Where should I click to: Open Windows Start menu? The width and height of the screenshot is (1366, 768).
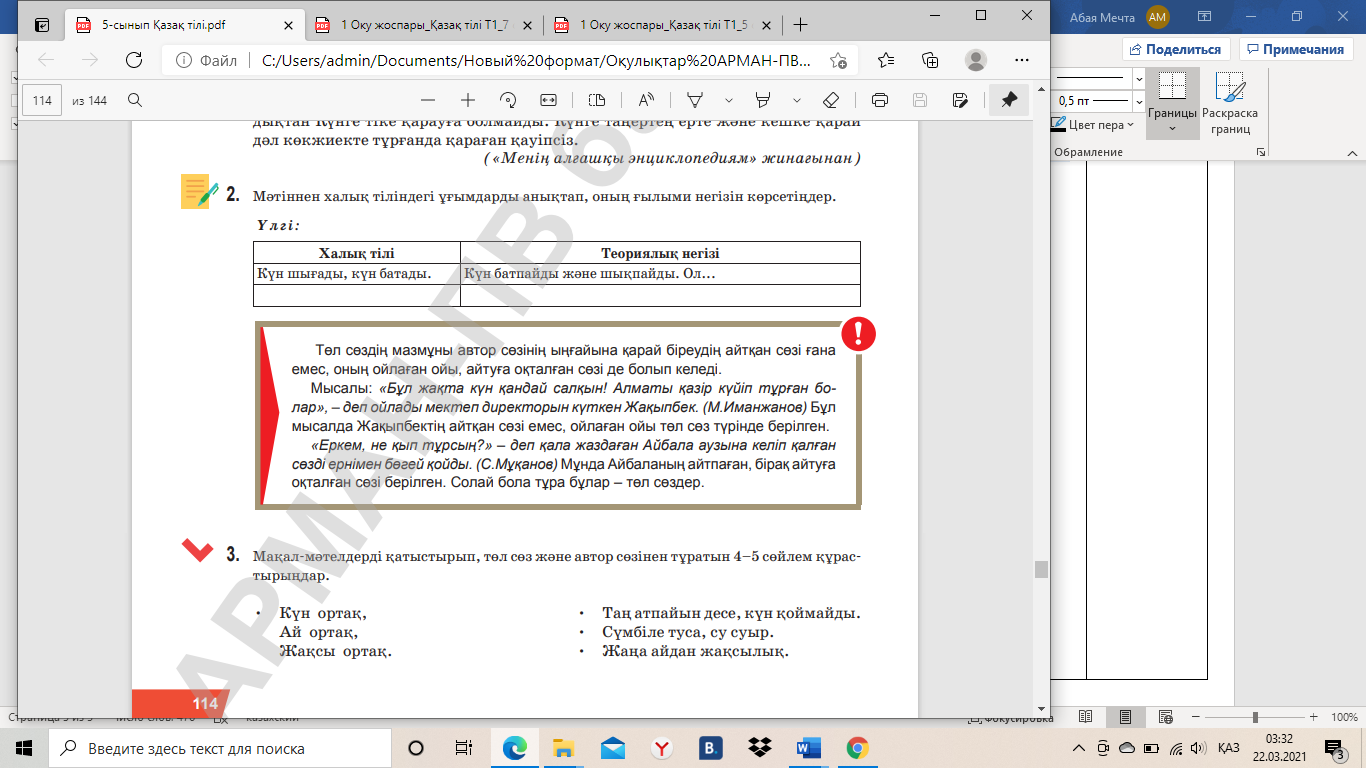(24, 748)
